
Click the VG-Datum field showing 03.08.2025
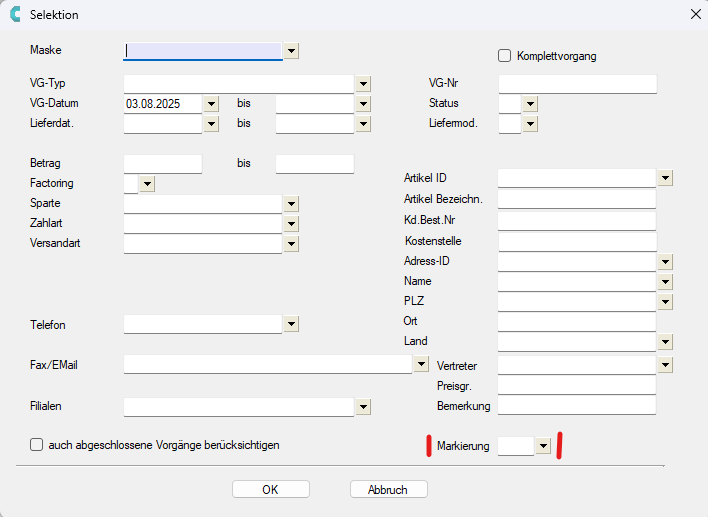click(x=163, y=104)
